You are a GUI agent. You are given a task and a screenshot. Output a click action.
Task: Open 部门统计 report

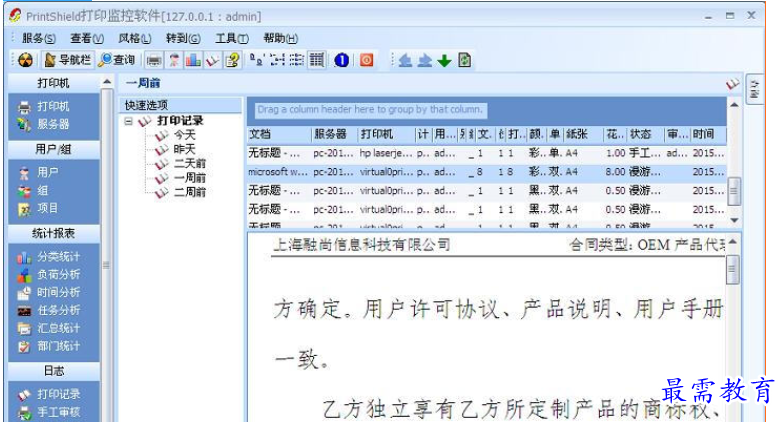49,346
